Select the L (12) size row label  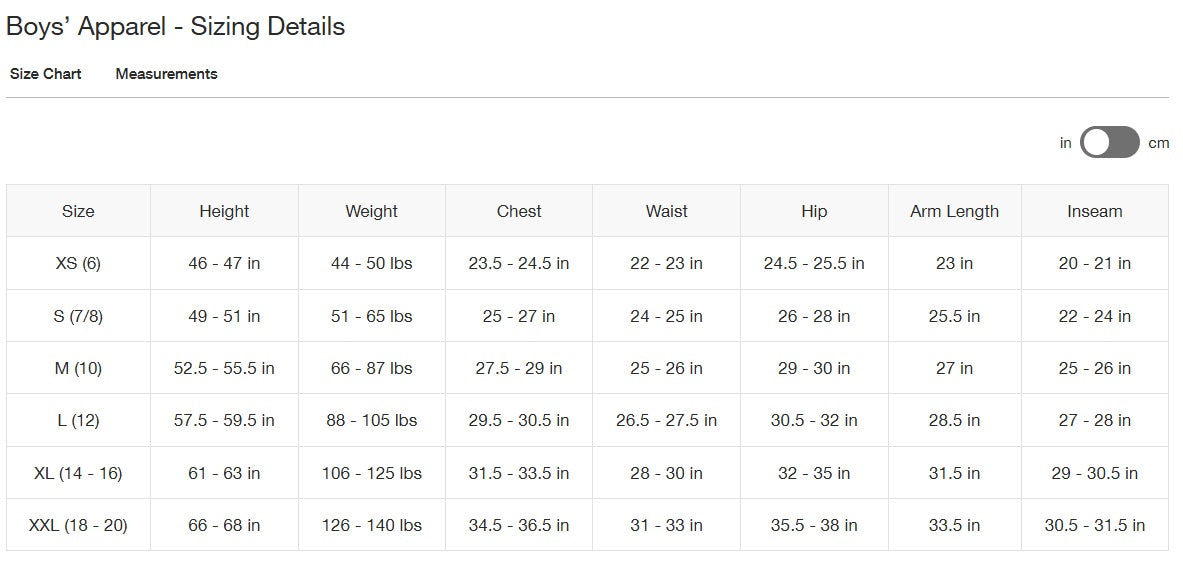pyautogui.click(x=78, y=420)
